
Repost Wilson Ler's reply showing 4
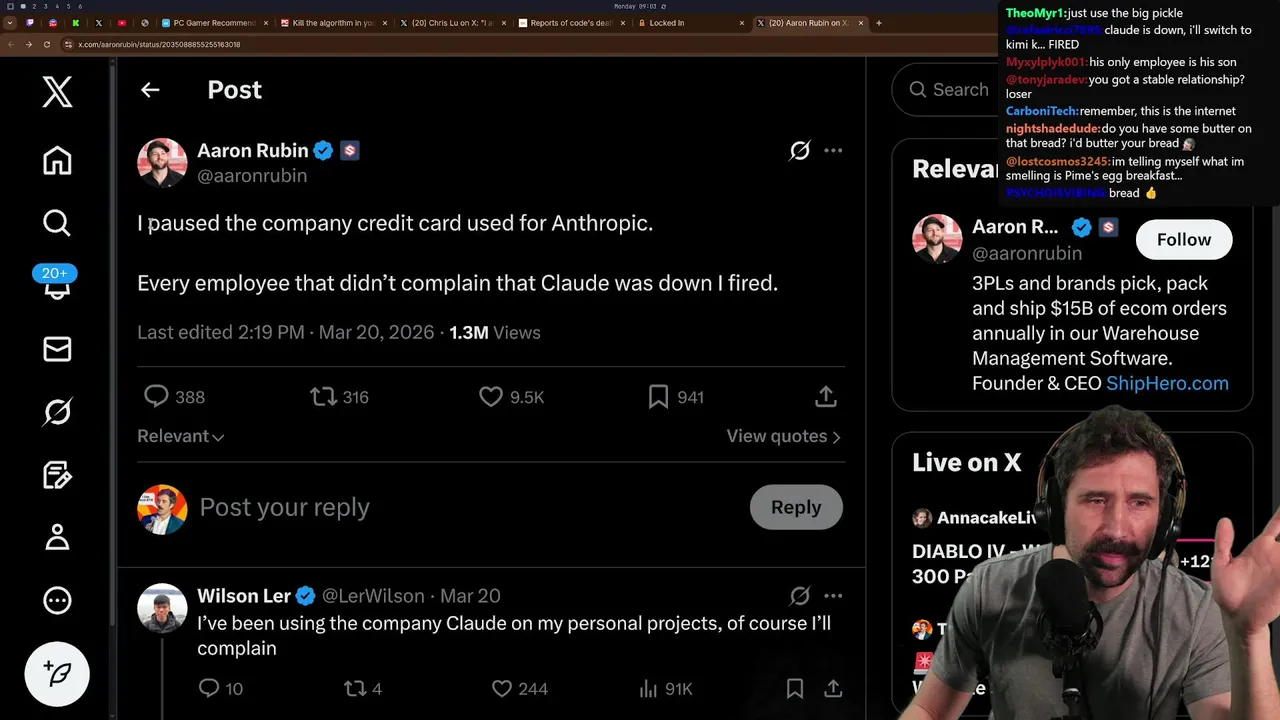click(355, 688)
